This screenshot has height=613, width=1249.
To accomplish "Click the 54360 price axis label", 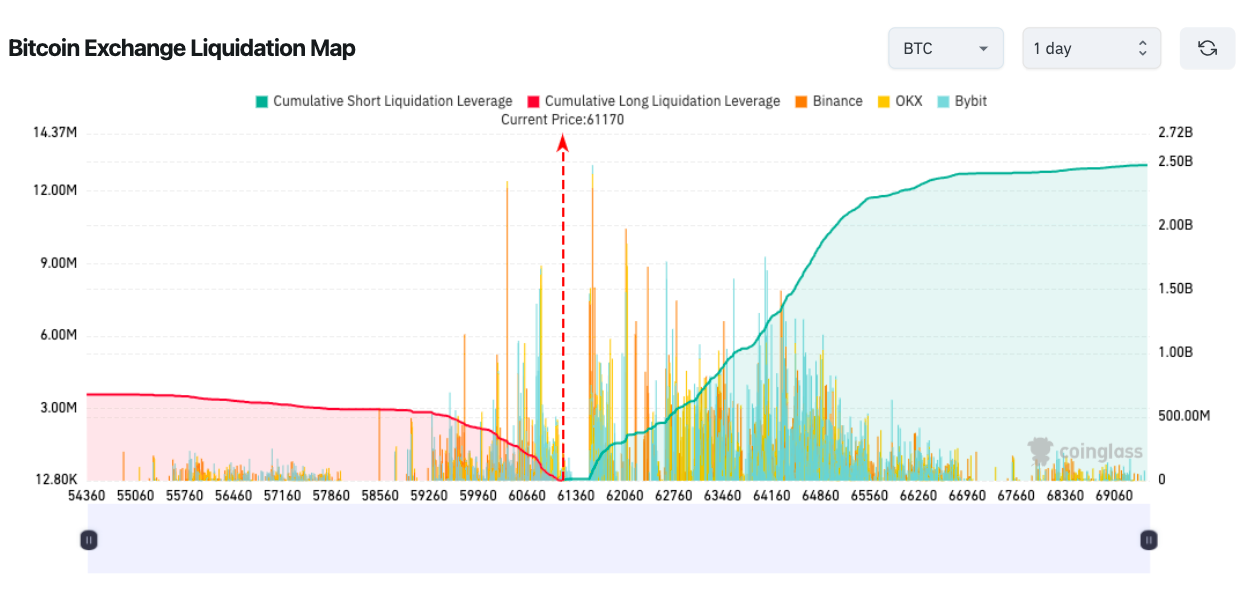I will (x=87, y=496).
